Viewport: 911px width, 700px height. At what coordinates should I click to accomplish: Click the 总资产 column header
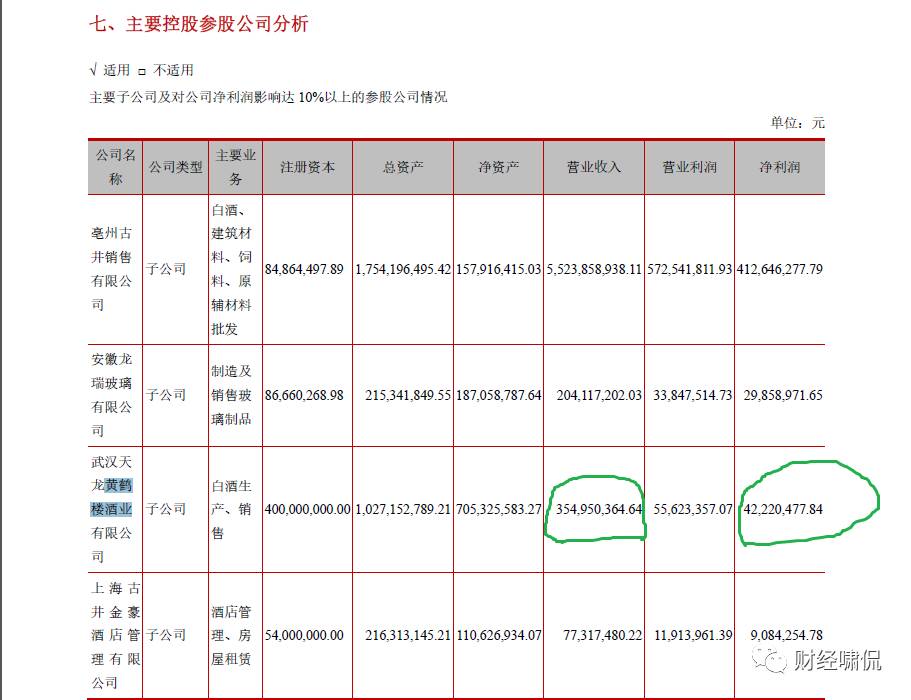(x=403, y=167)
